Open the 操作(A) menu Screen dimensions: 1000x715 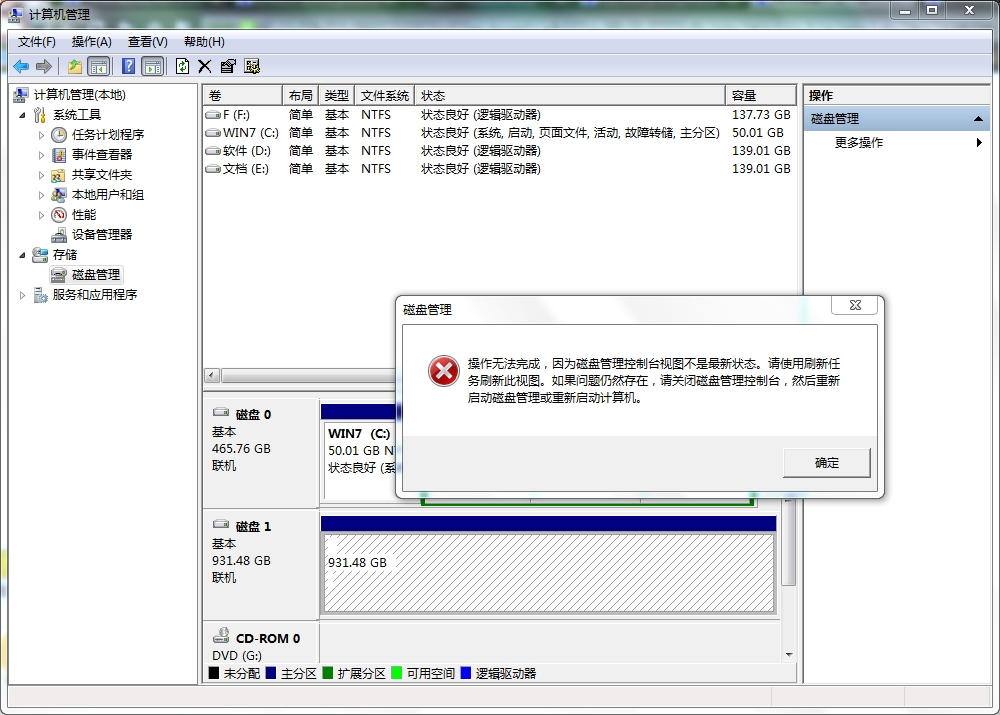92,42
